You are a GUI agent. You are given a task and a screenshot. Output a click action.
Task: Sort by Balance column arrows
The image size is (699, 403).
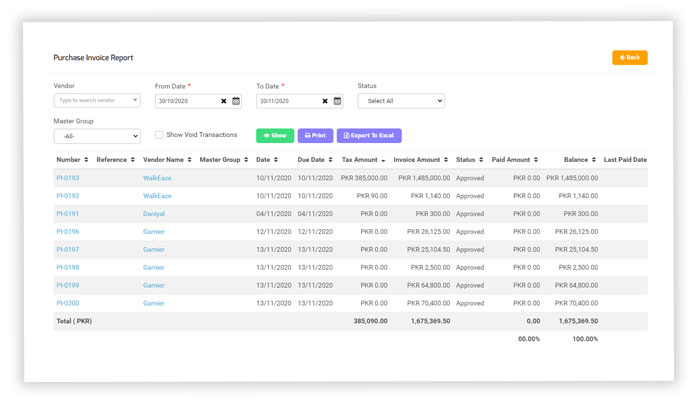coord(594,160)
